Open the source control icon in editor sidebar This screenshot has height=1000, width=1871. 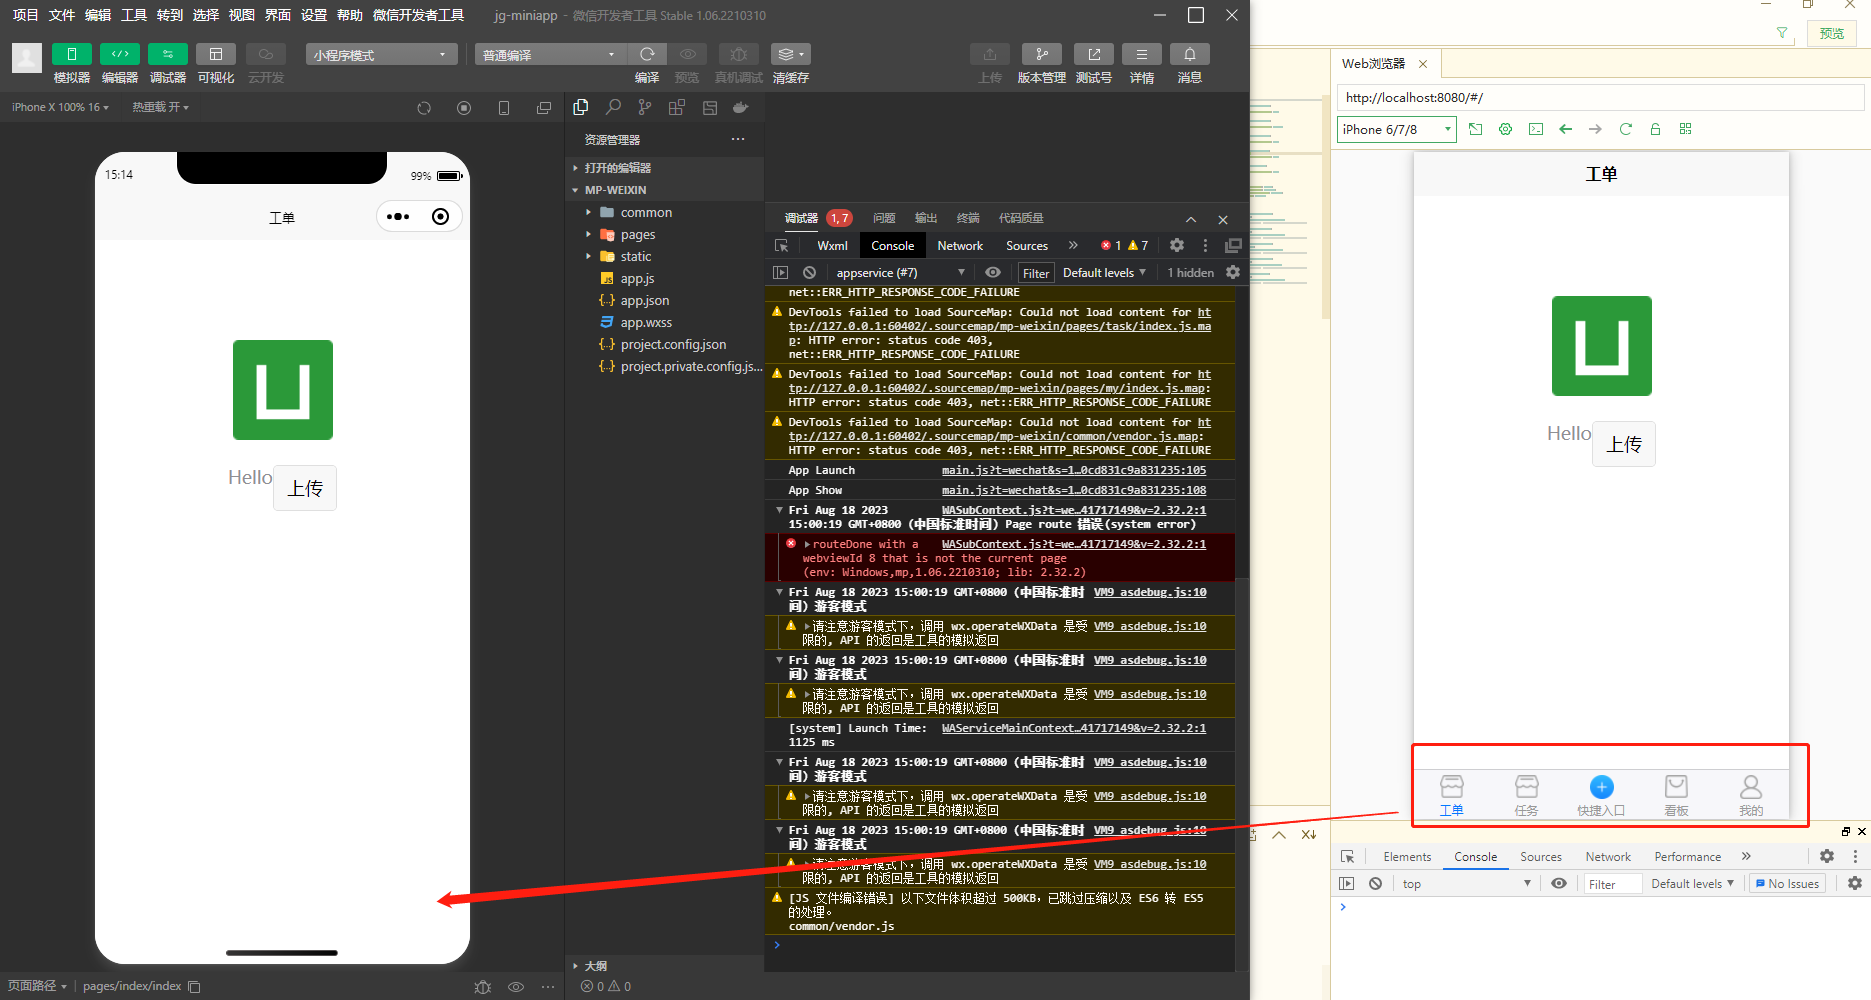[645, 107]
